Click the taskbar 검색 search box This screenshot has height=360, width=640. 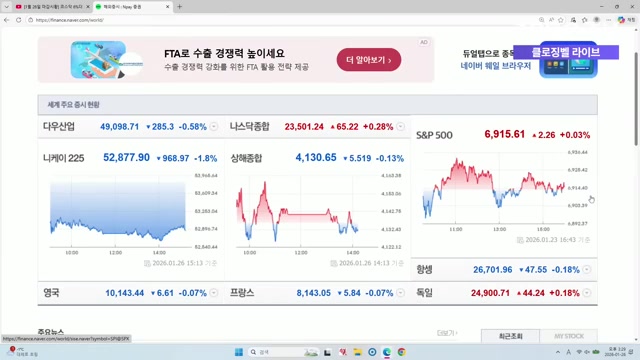tap(284, 352)
